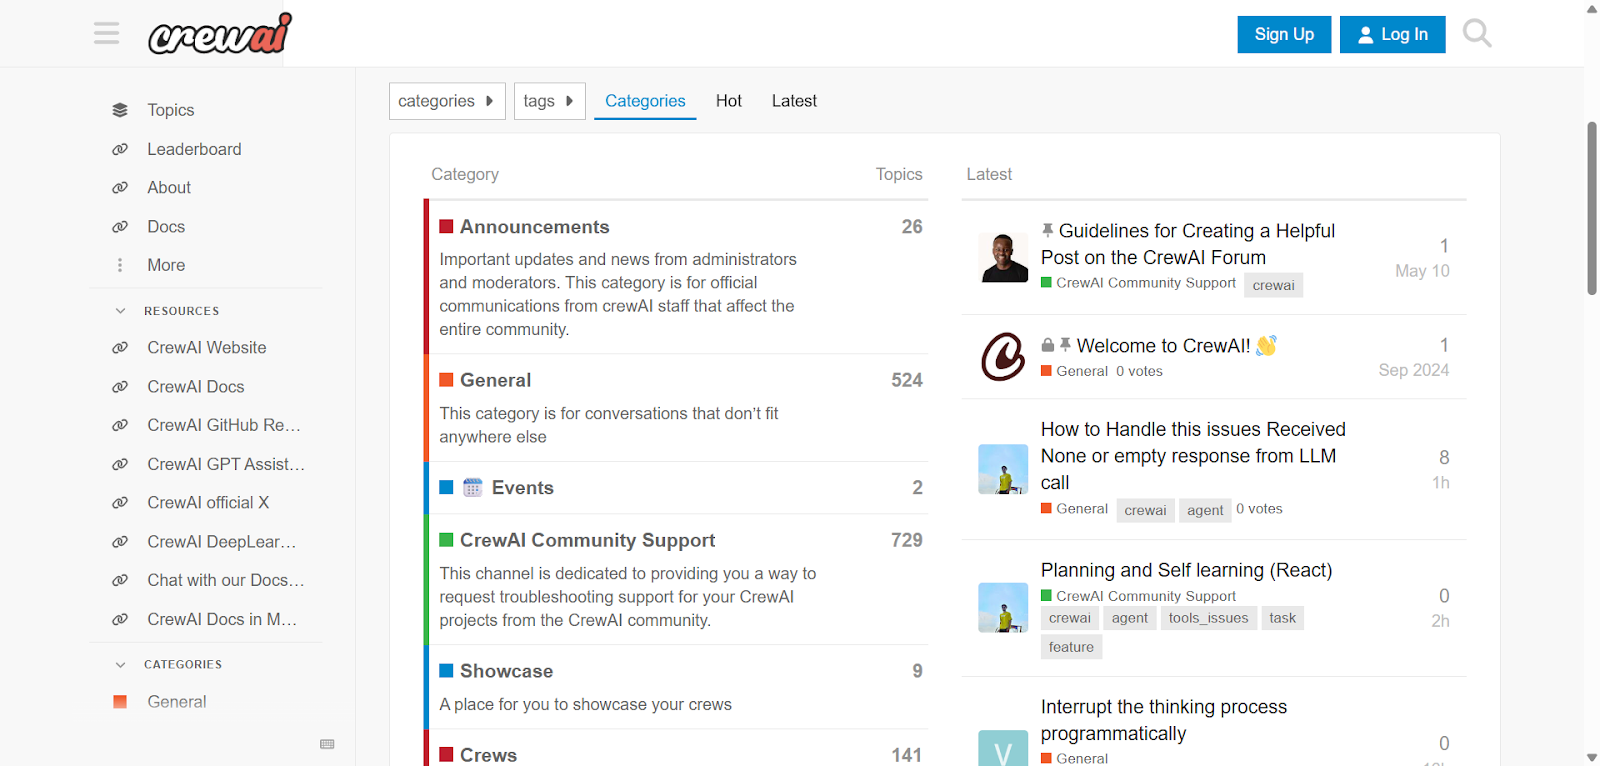Click the link icon beside CrewAI GPT Assist…

pyautogui.click(x=120, y=464)
